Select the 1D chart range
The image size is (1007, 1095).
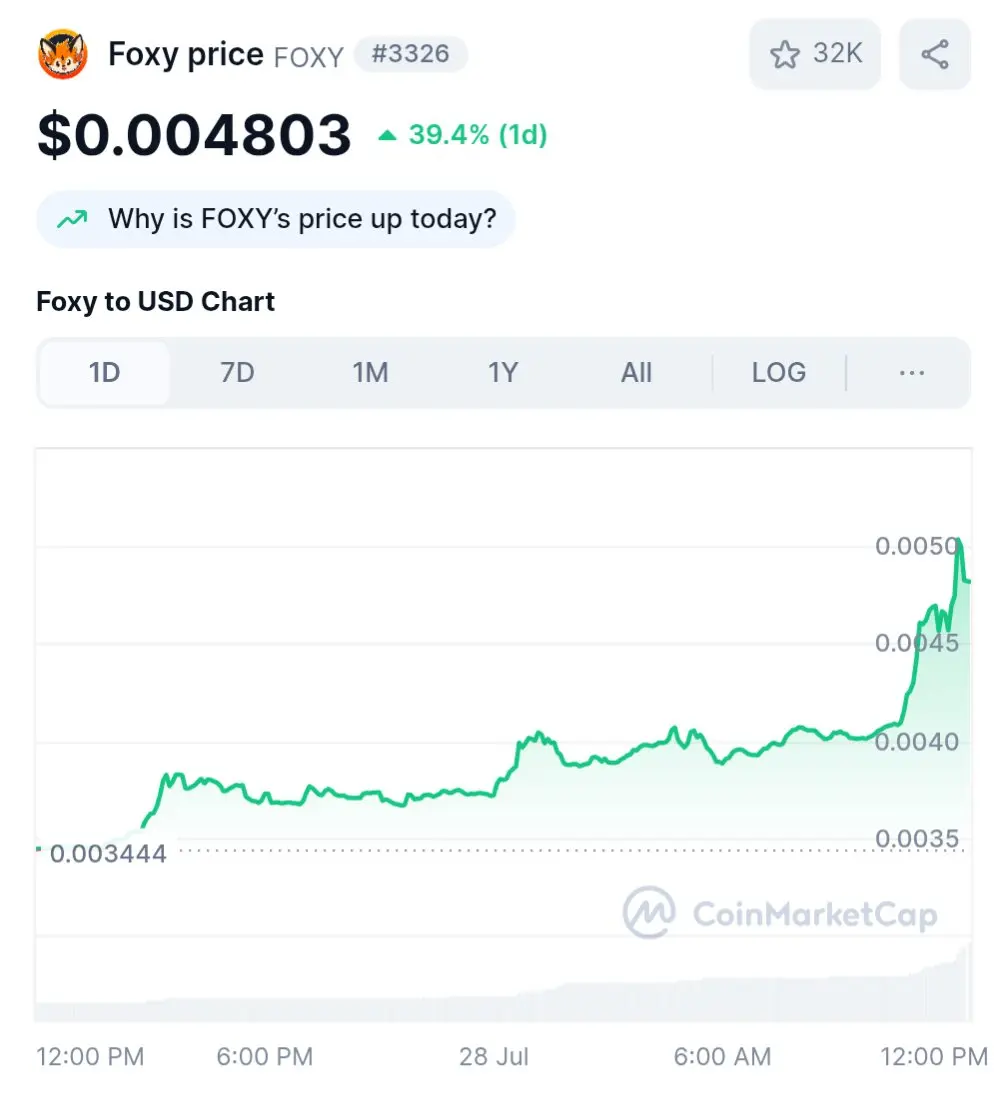point(104,373)
